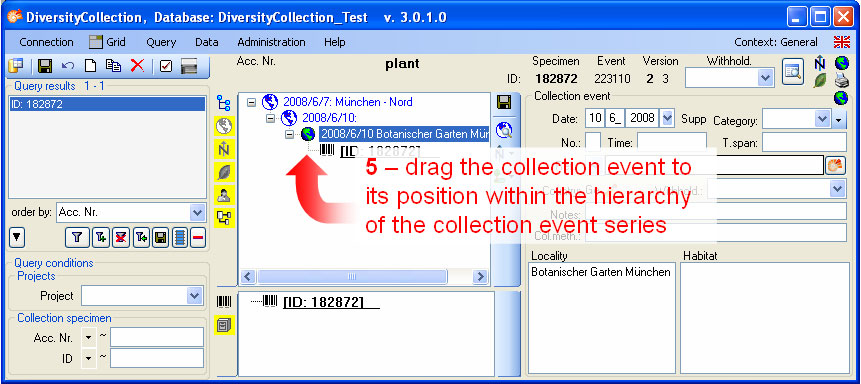Click the horizontal scrollbar of the tree view
This screenshot has width=861, height=384.
(x=365, y=276)
